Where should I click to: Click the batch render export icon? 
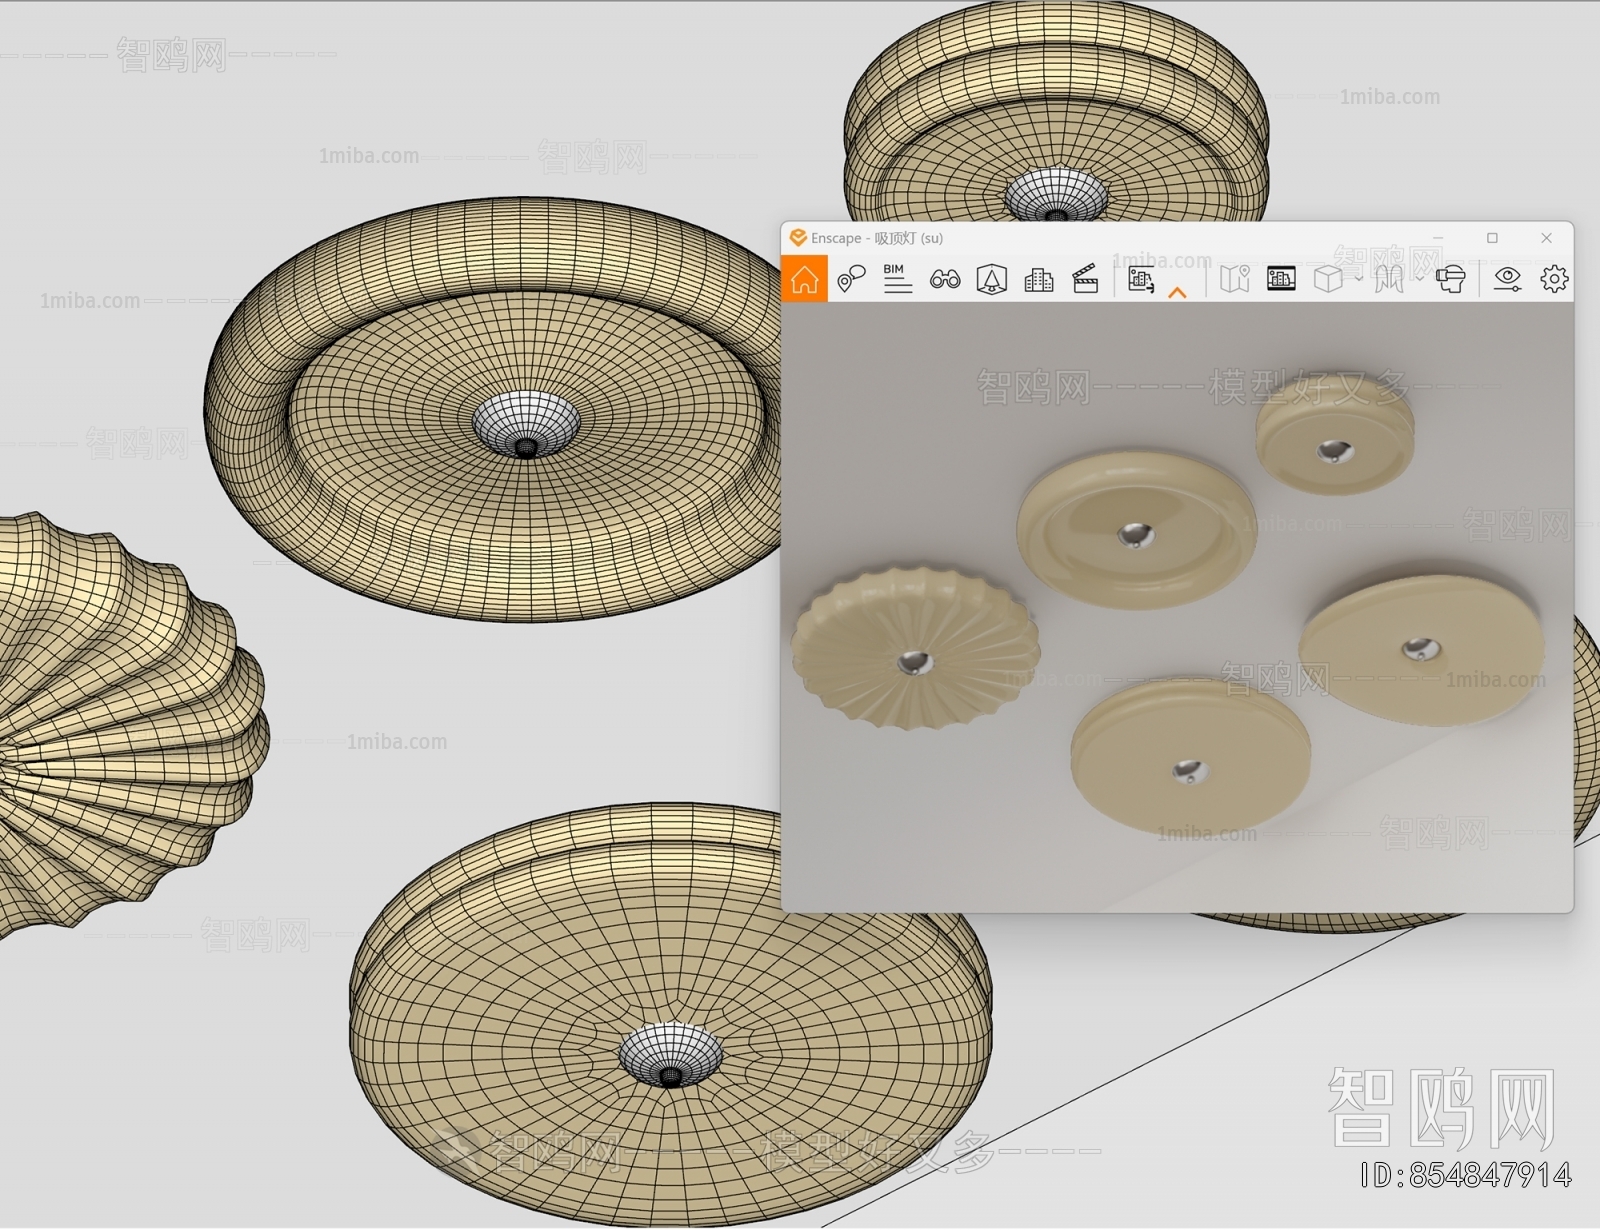click(x=1141, y=279)
